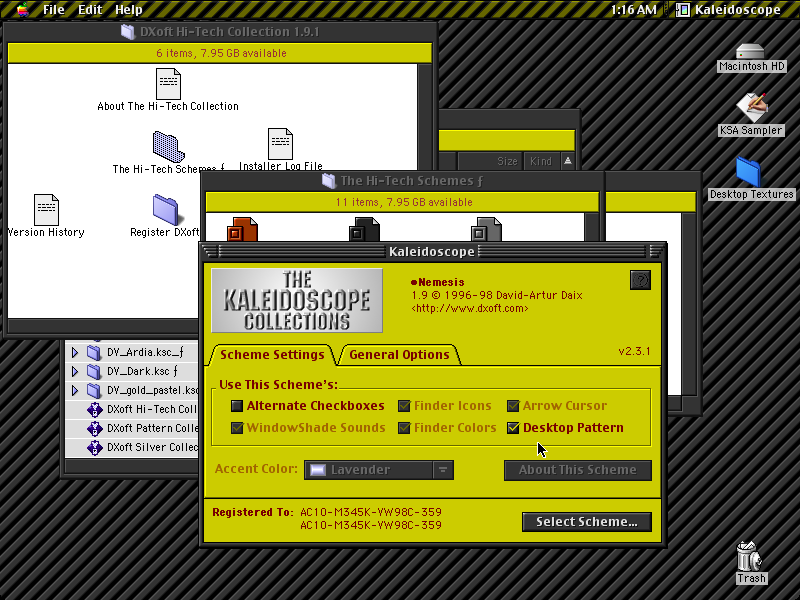
Task: Expand the DV_Ardia.ksc folder row
Action: pos(75,352)
